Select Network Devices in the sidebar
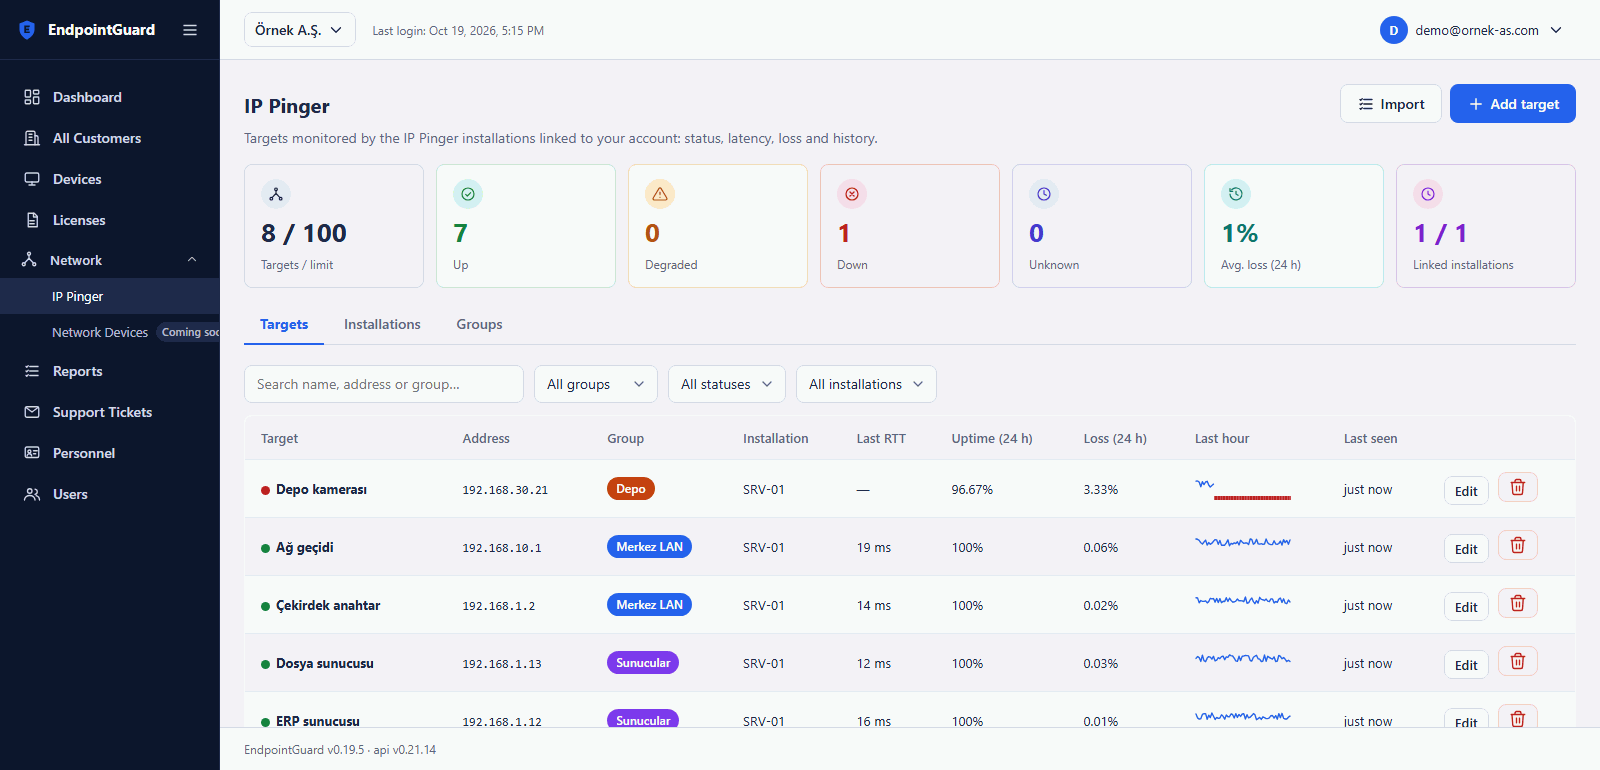The height and width of the screenshot is (770, 1600). pos(100,332)
